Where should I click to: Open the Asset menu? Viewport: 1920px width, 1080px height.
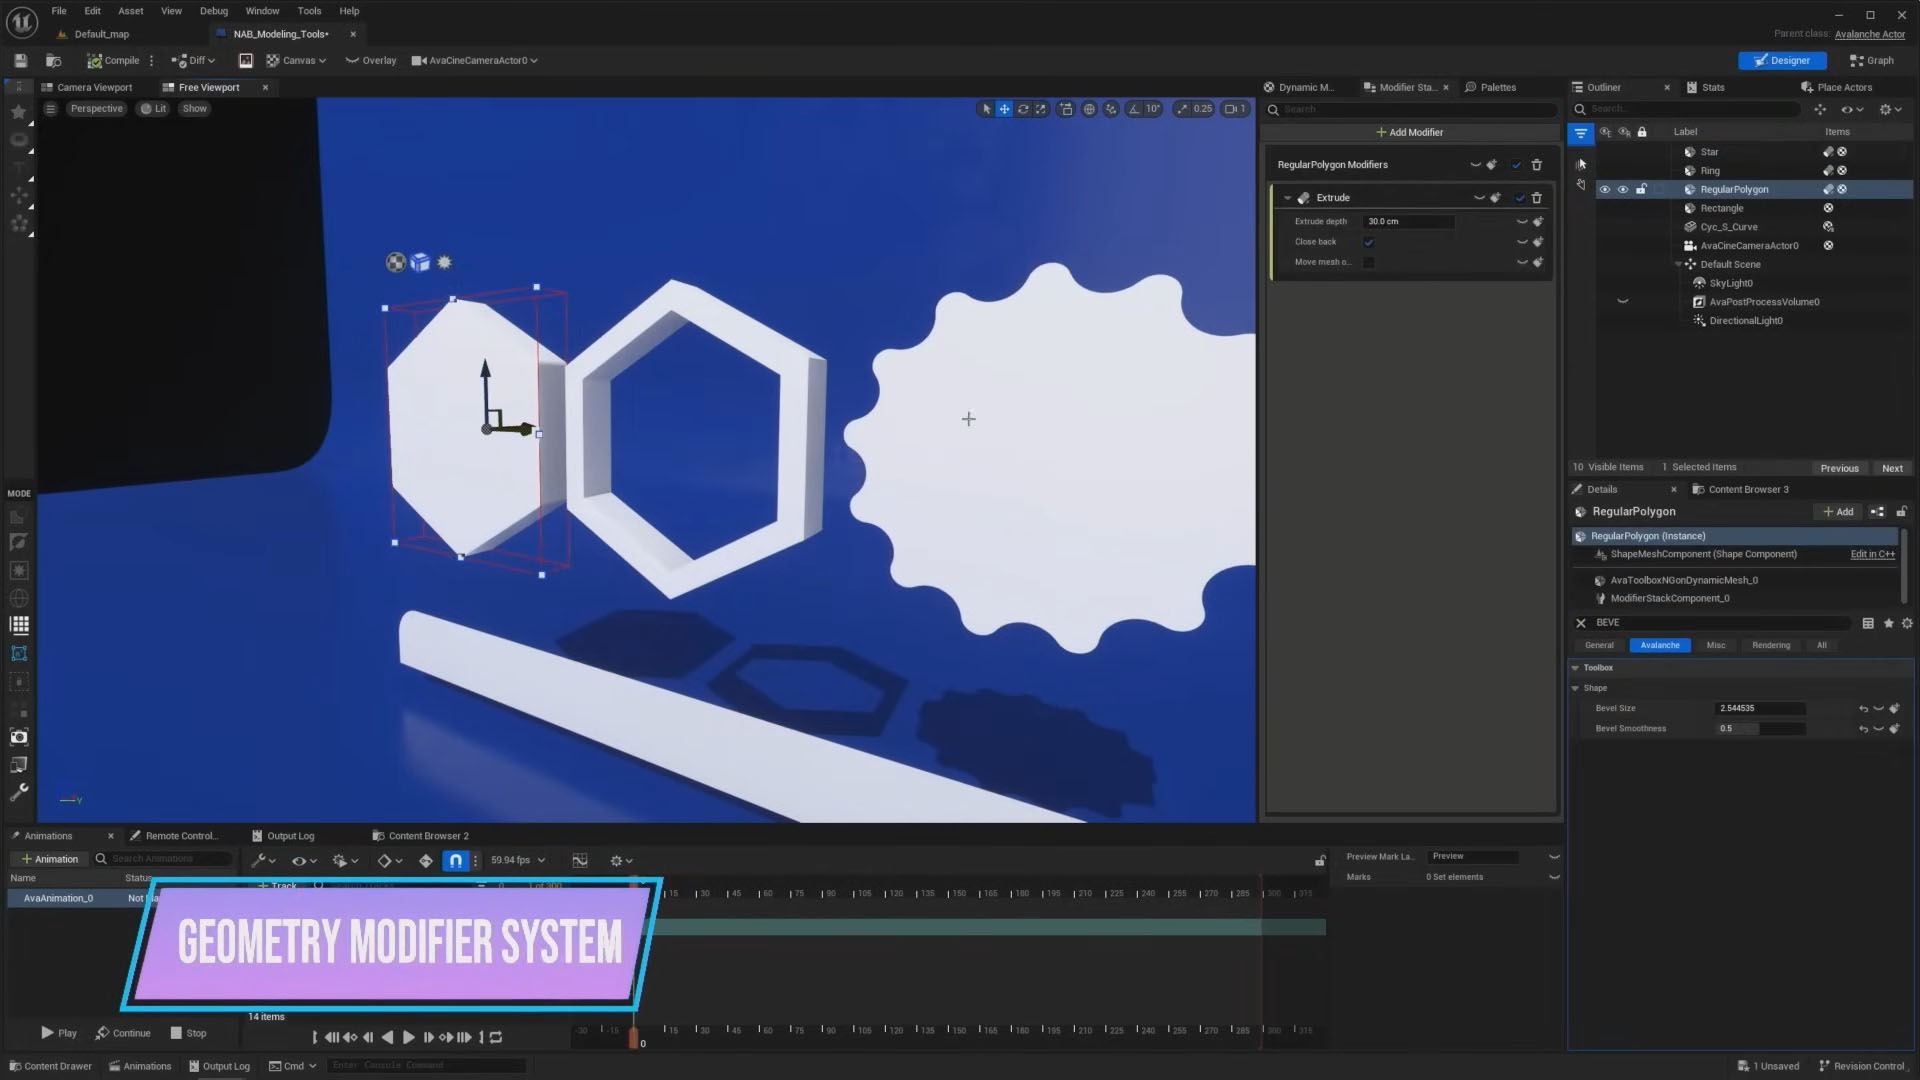[x=131, y=11]
